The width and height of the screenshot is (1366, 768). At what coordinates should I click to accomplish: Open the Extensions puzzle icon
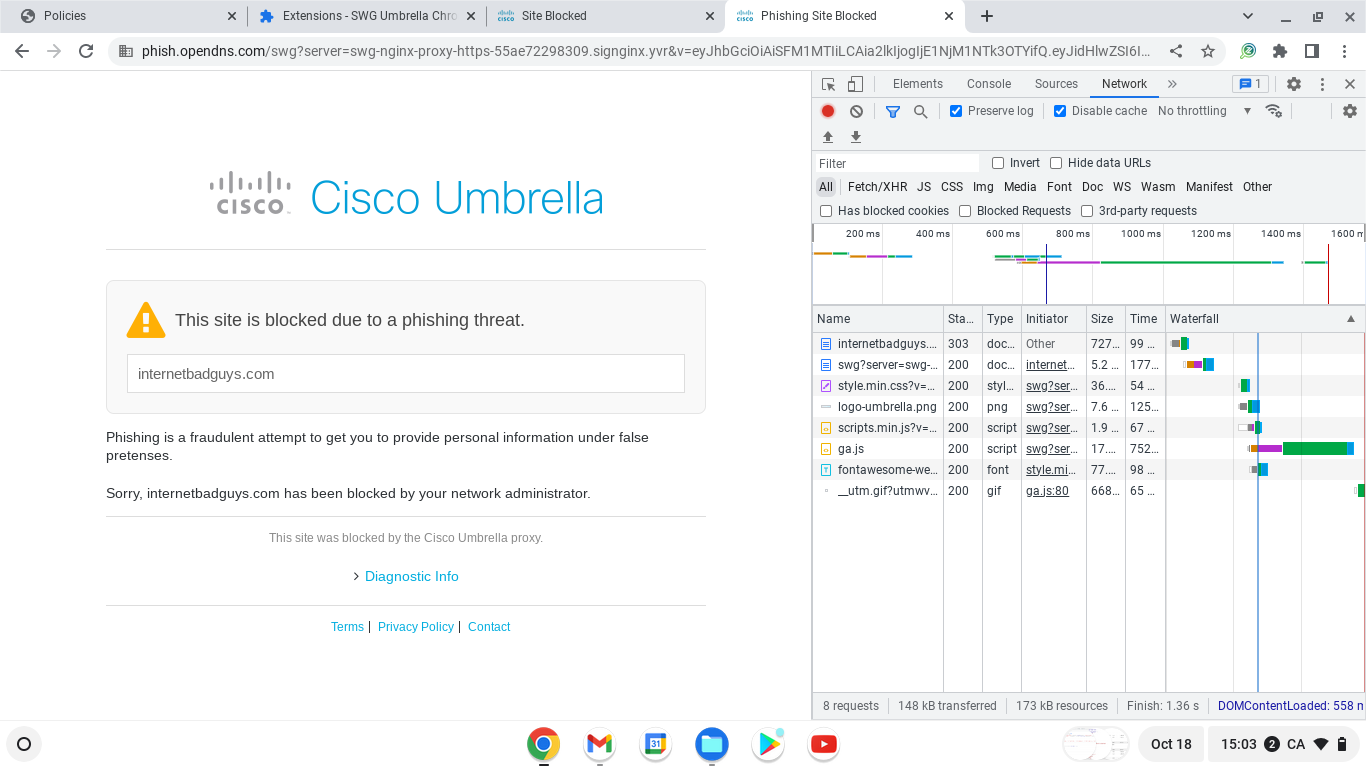tap(1280, 51)
